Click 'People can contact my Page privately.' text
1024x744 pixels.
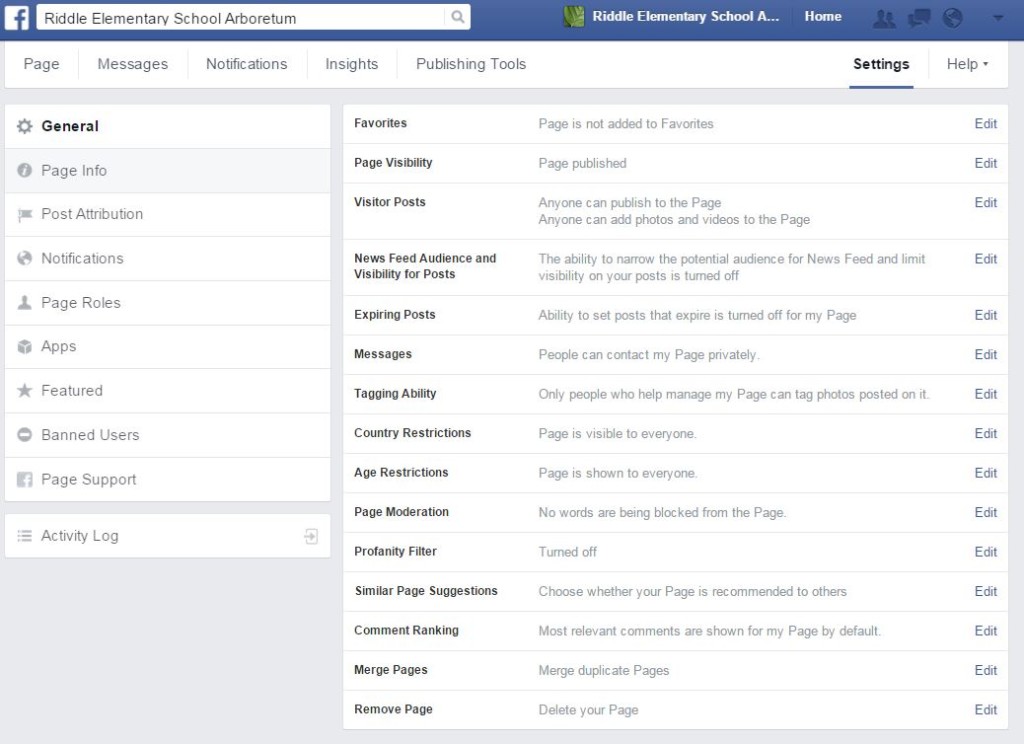pyautogui.click(x=648, y=355)
